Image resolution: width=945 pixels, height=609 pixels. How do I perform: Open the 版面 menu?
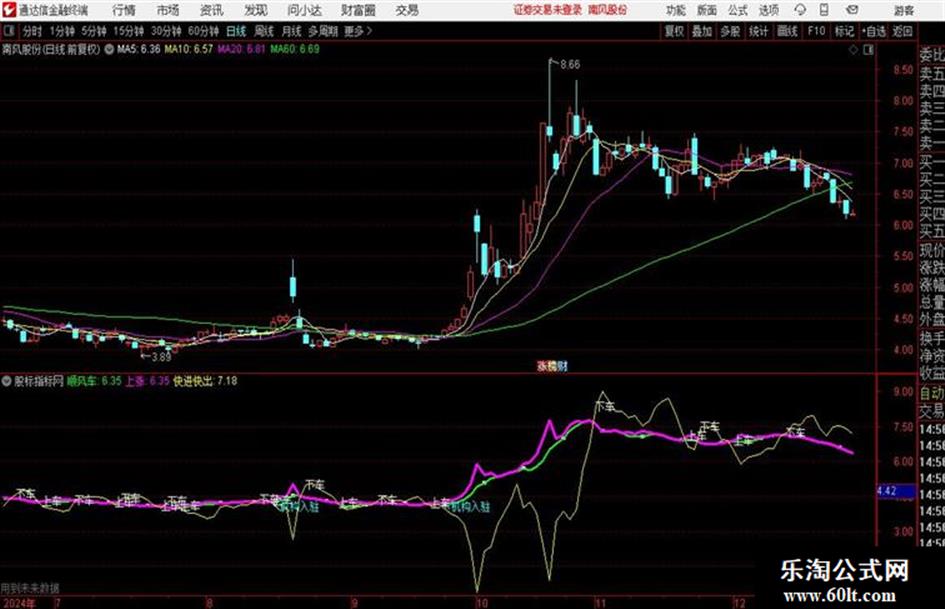pos(706,10)
